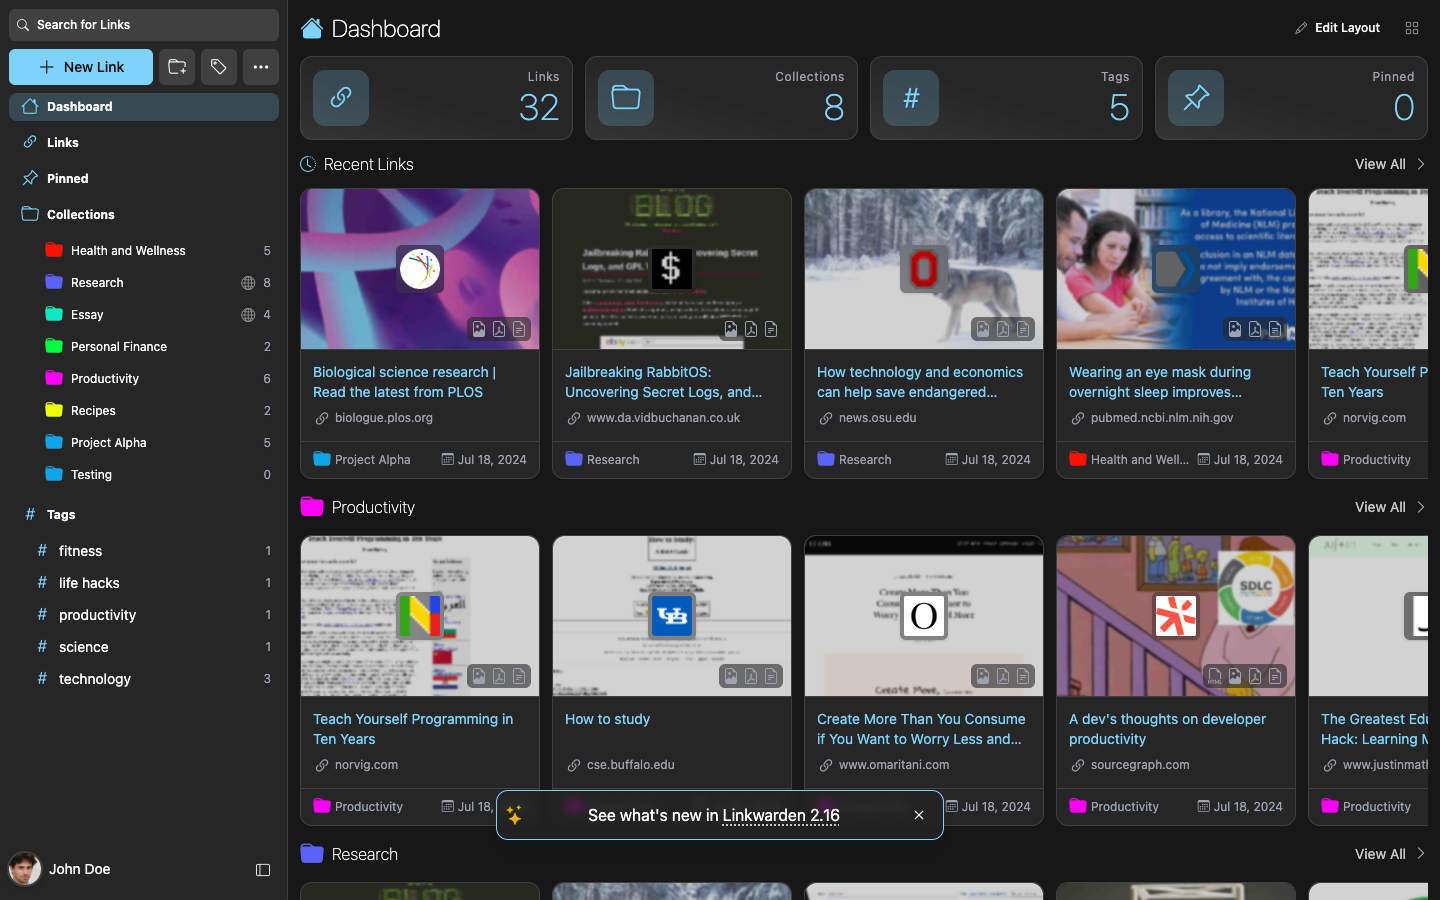Collapse the Tags section header
The width and height of the screenshot is (1440, 900).
point(144,515)
